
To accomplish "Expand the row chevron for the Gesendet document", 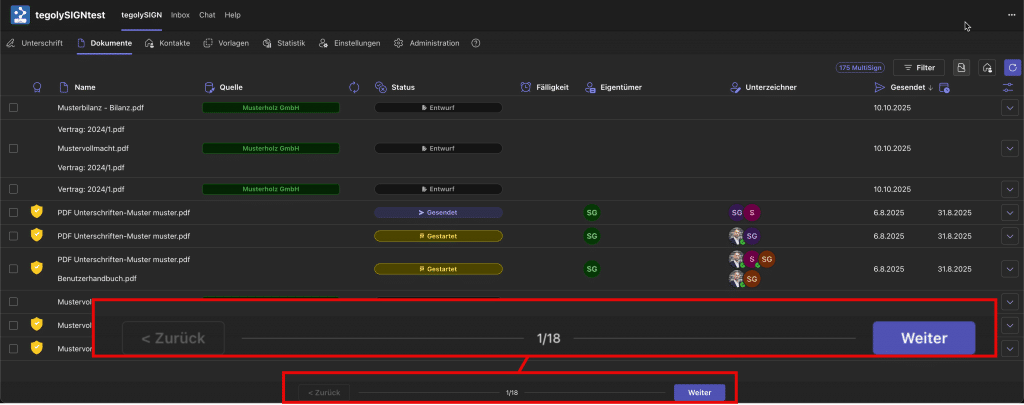I will pos(1009,212).
